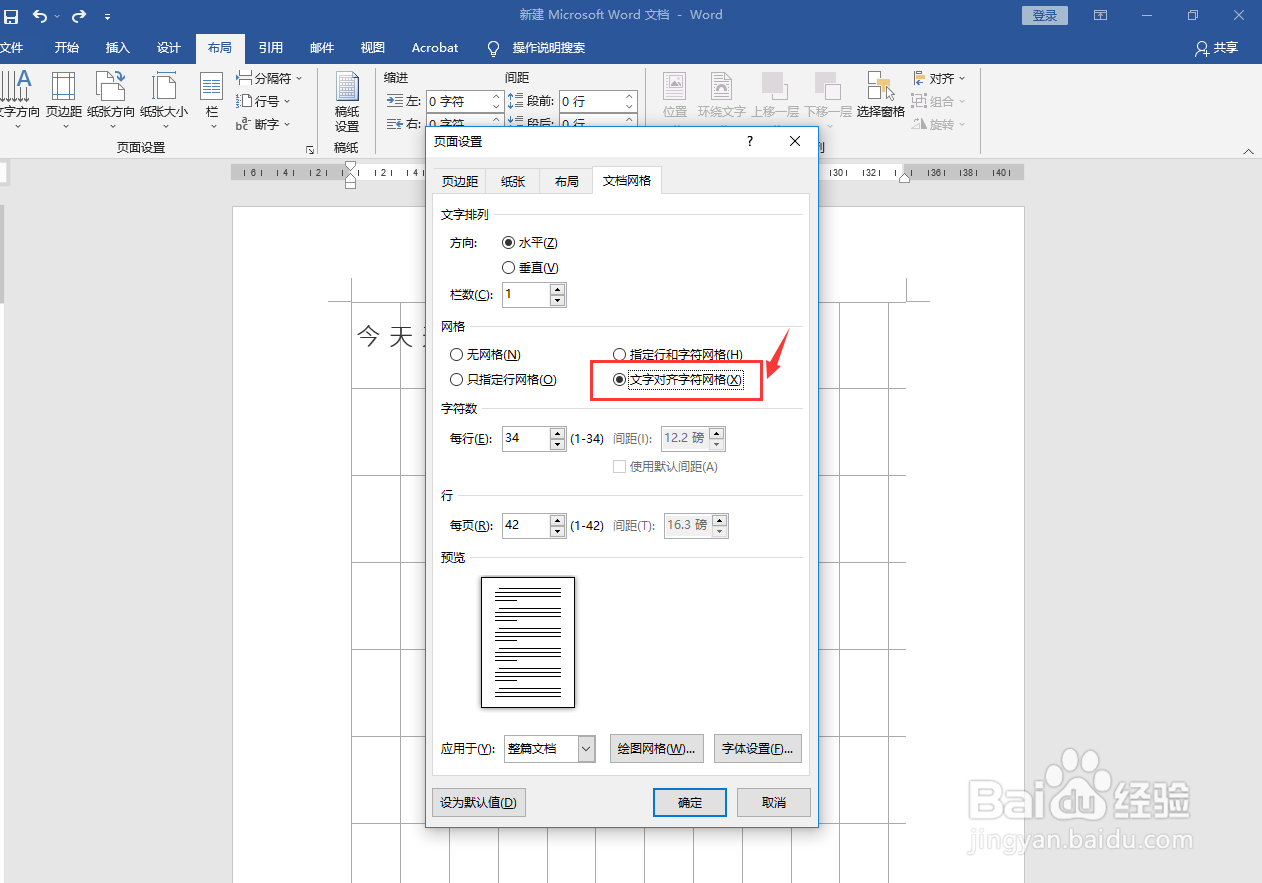The height and width of the screenshot is (883, 1262).
Task: Switch to the 视图 ribbon tab
Action: click(x=373, y=48)
